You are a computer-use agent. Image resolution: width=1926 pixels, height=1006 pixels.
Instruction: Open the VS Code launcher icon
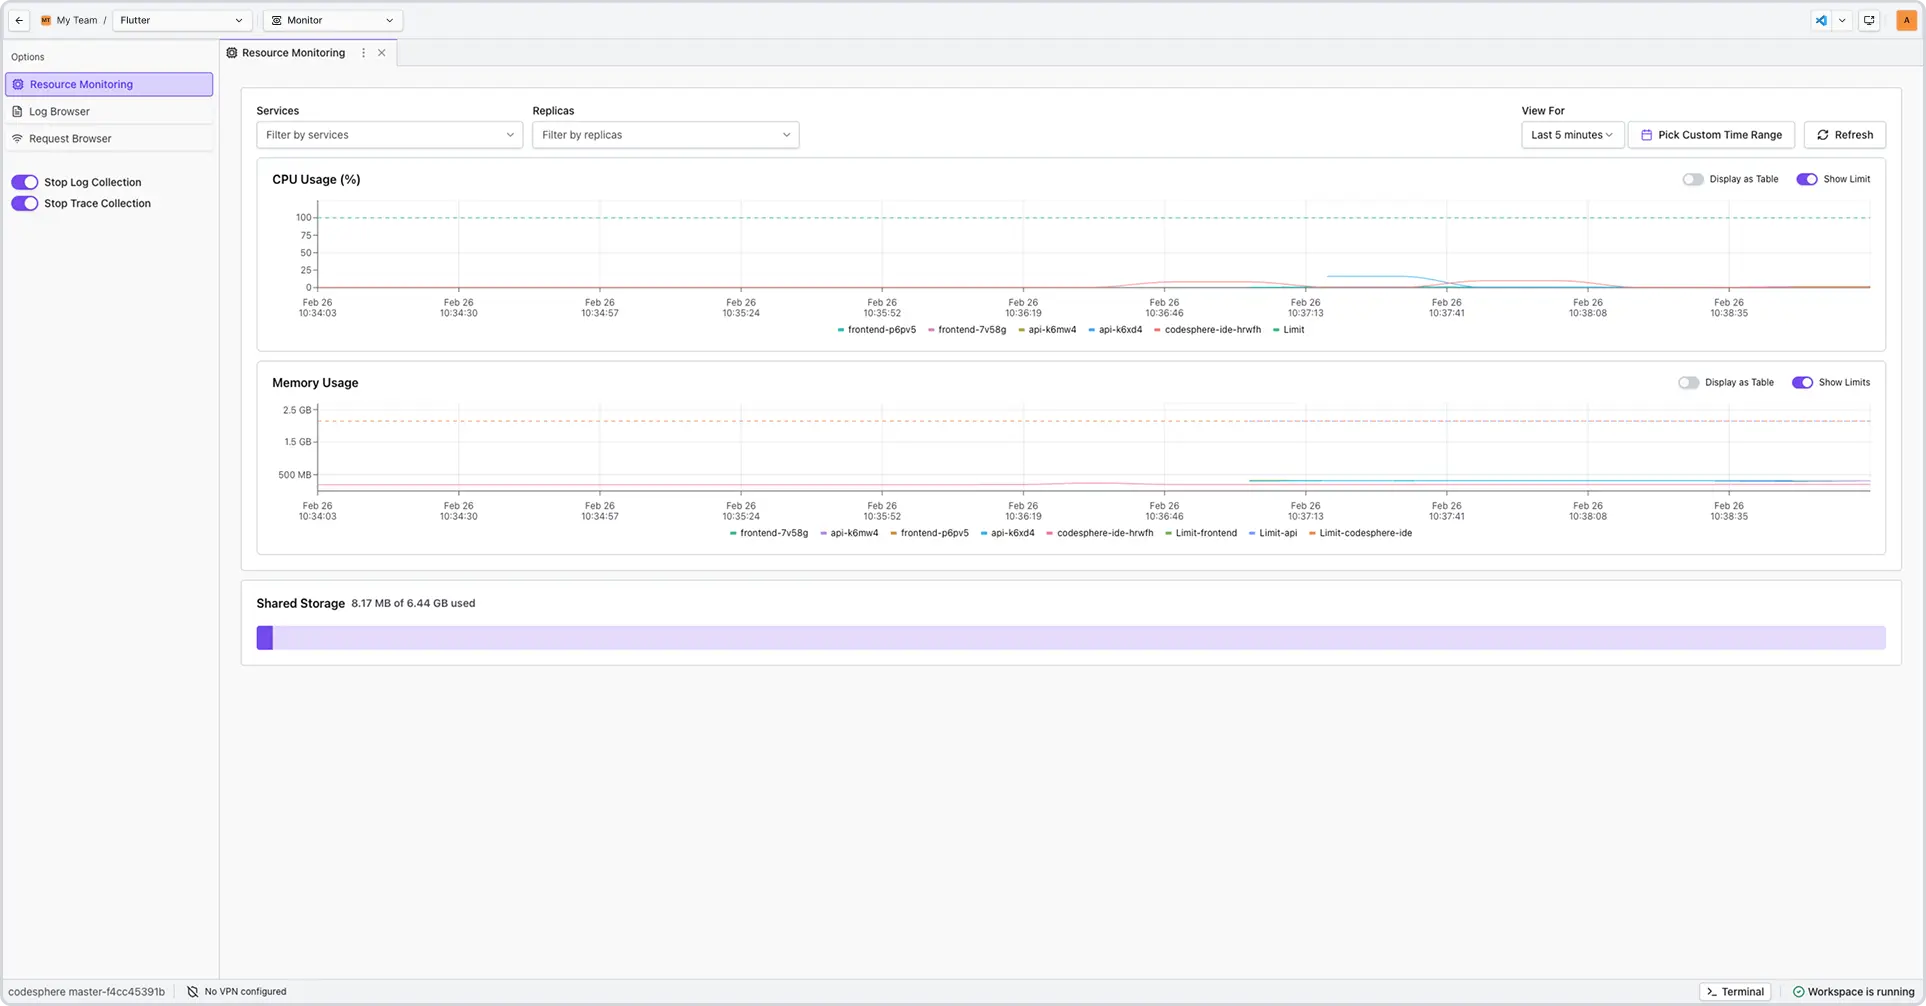click(x=1821, y=20)
